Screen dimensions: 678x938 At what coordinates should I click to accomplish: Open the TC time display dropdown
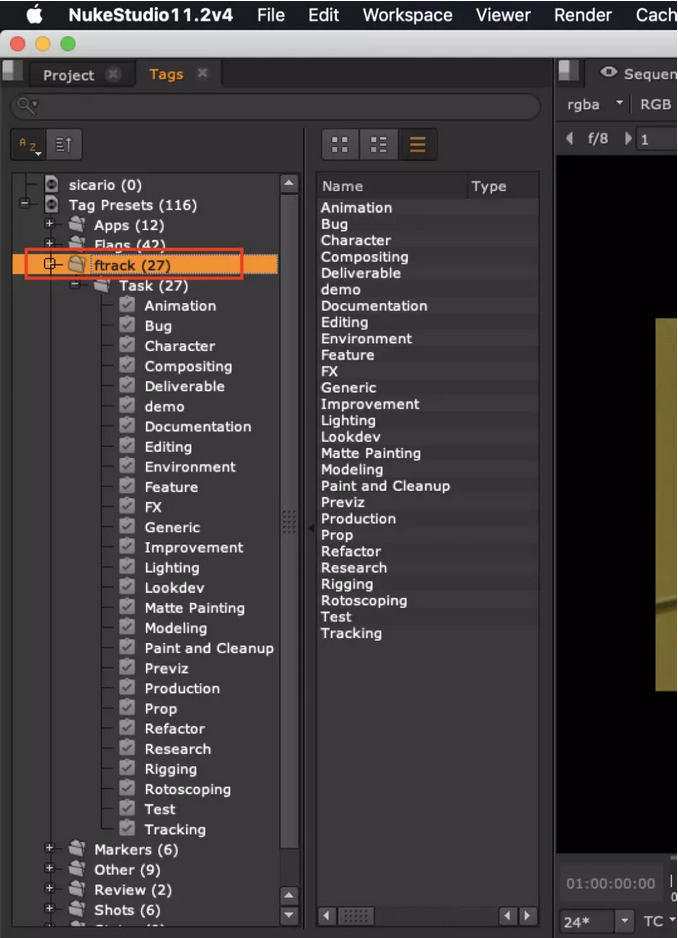click(x=659, y=921)
